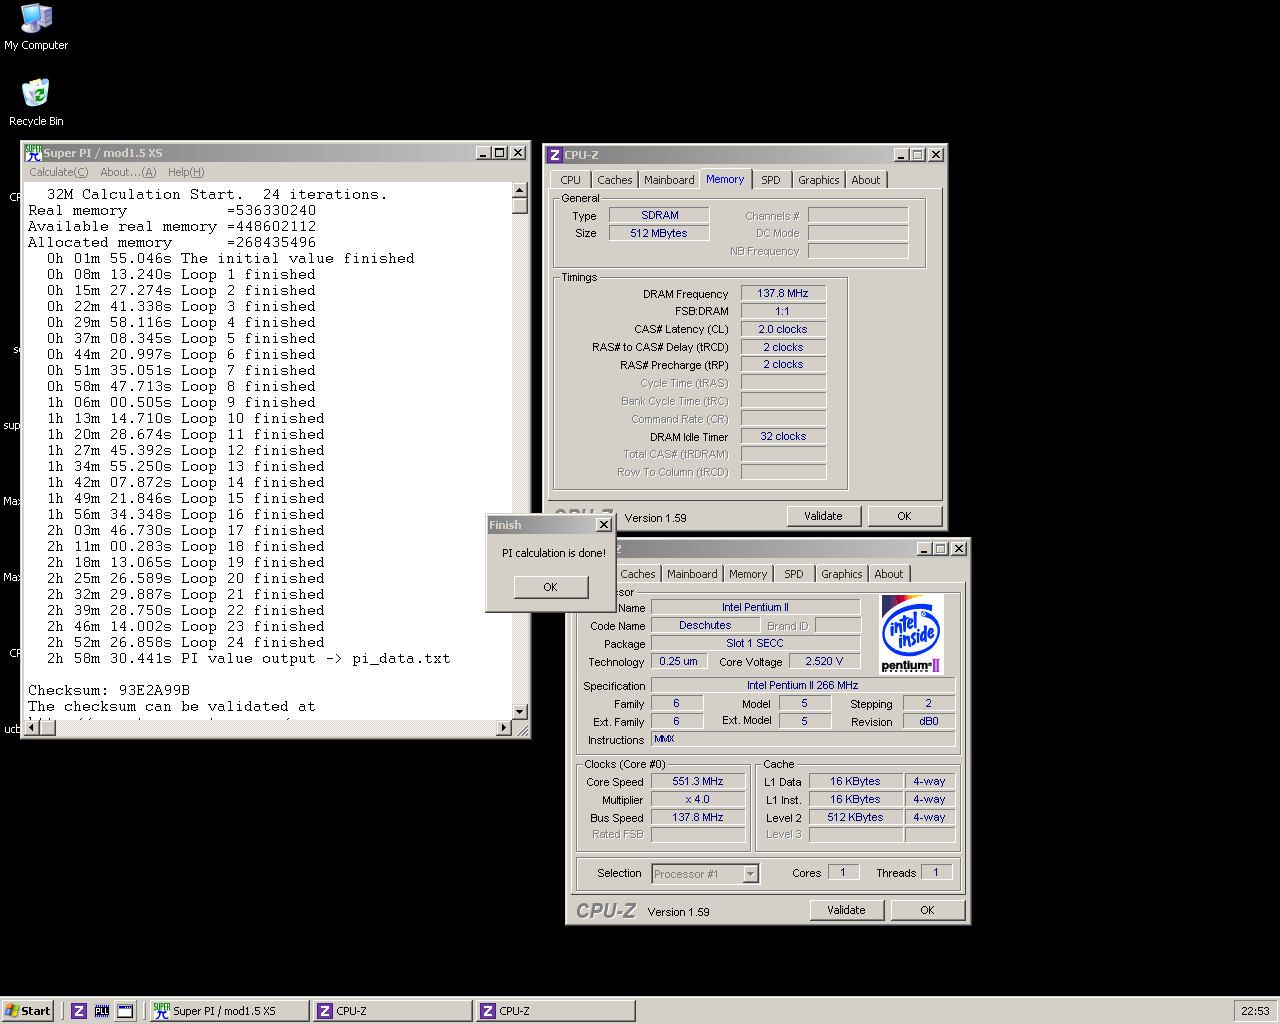
Task: Click Validate in lower CPU-Z window
Action: coord(846,910)
